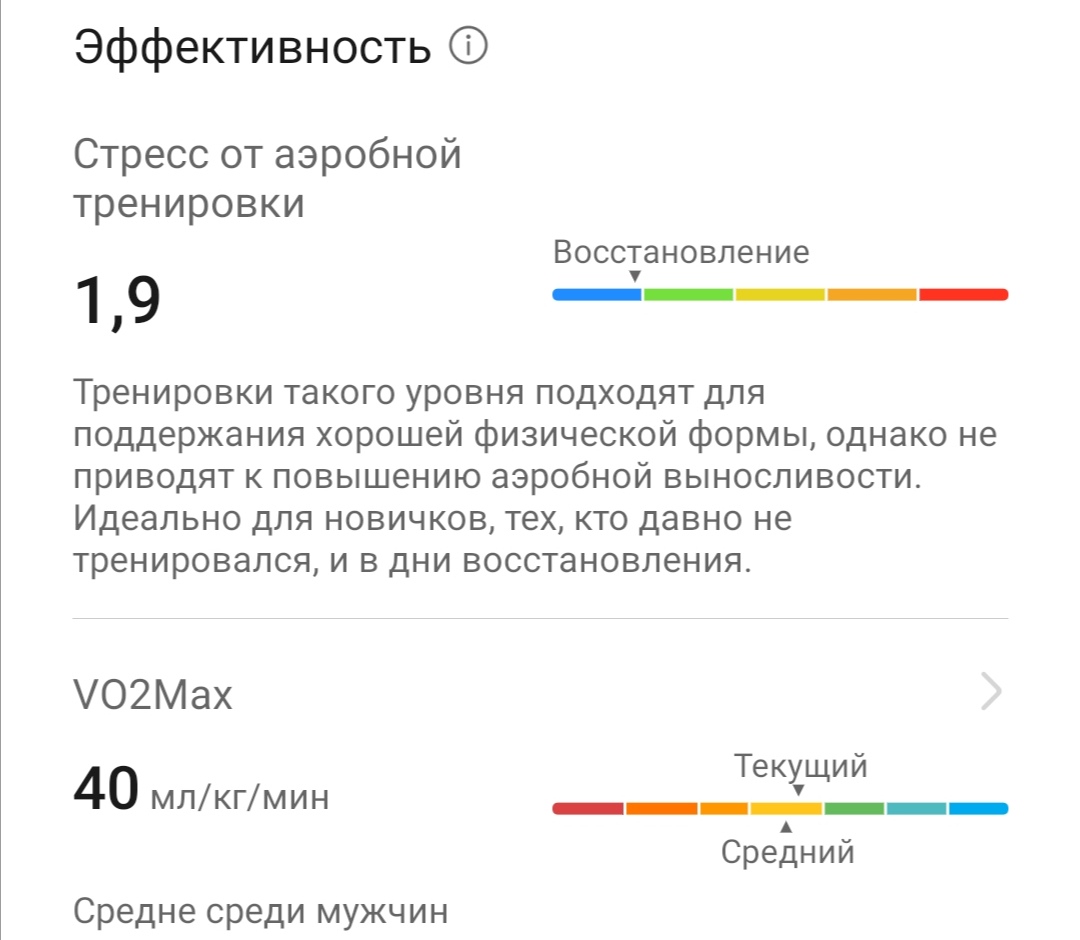The image size is (1080, 940).
Task: Select the teal segment of VO2Max bar
Action: (916, 808)
